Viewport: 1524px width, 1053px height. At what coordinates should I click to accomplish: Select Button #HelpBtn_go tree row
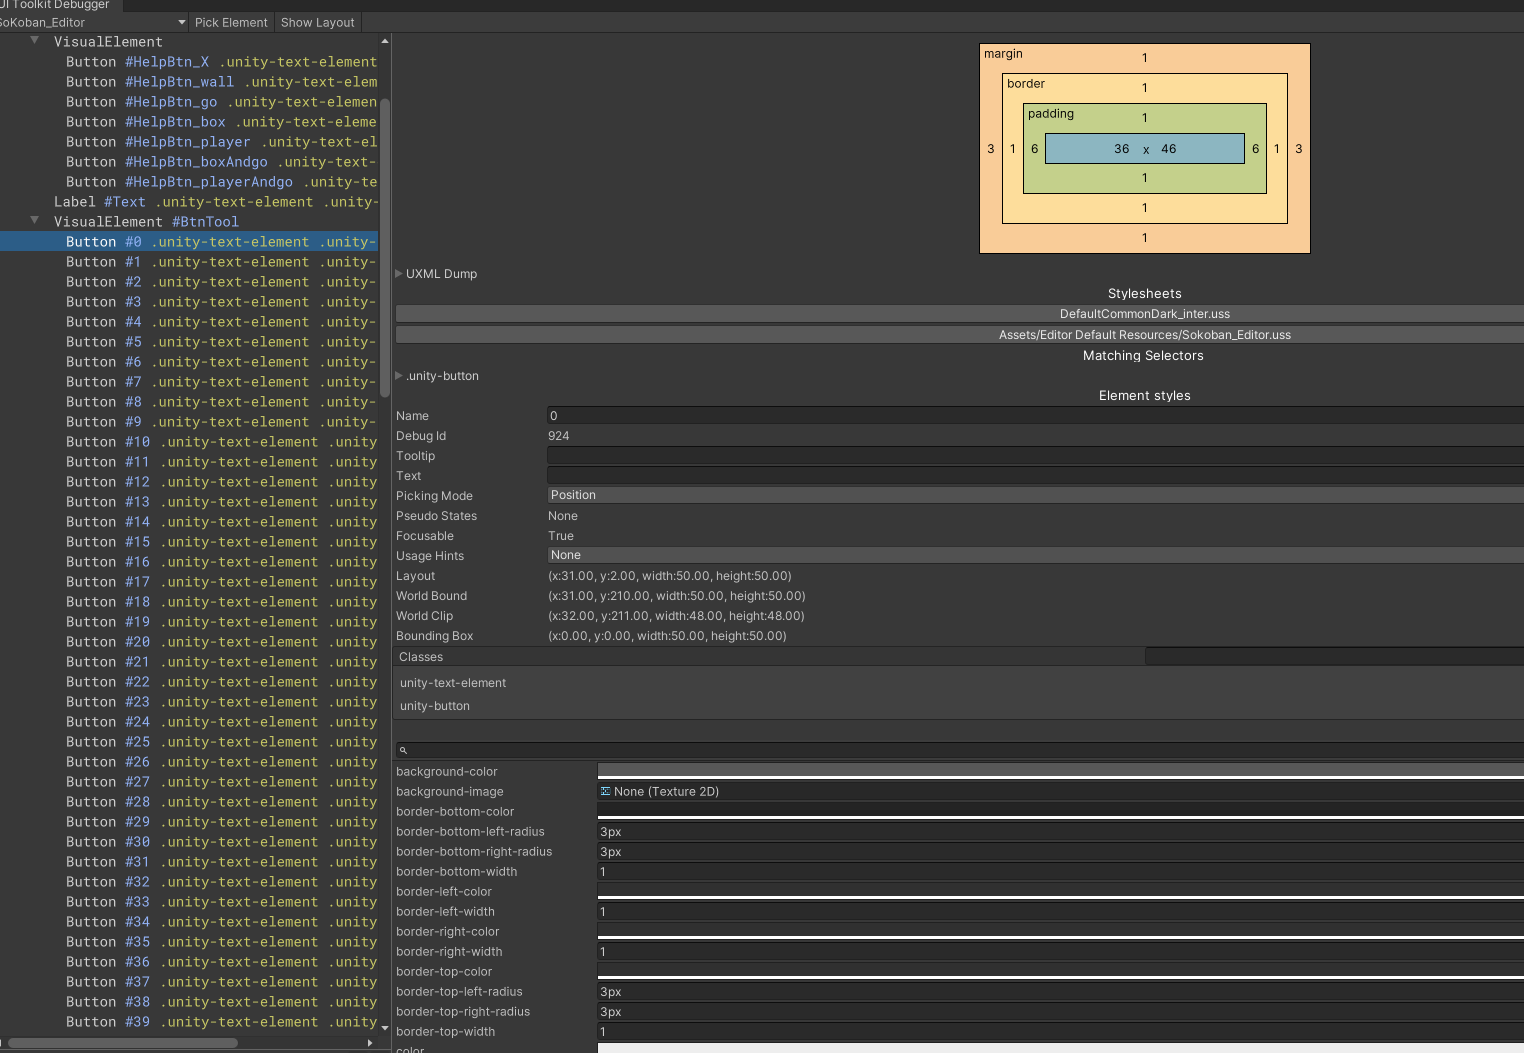[189, 102]
